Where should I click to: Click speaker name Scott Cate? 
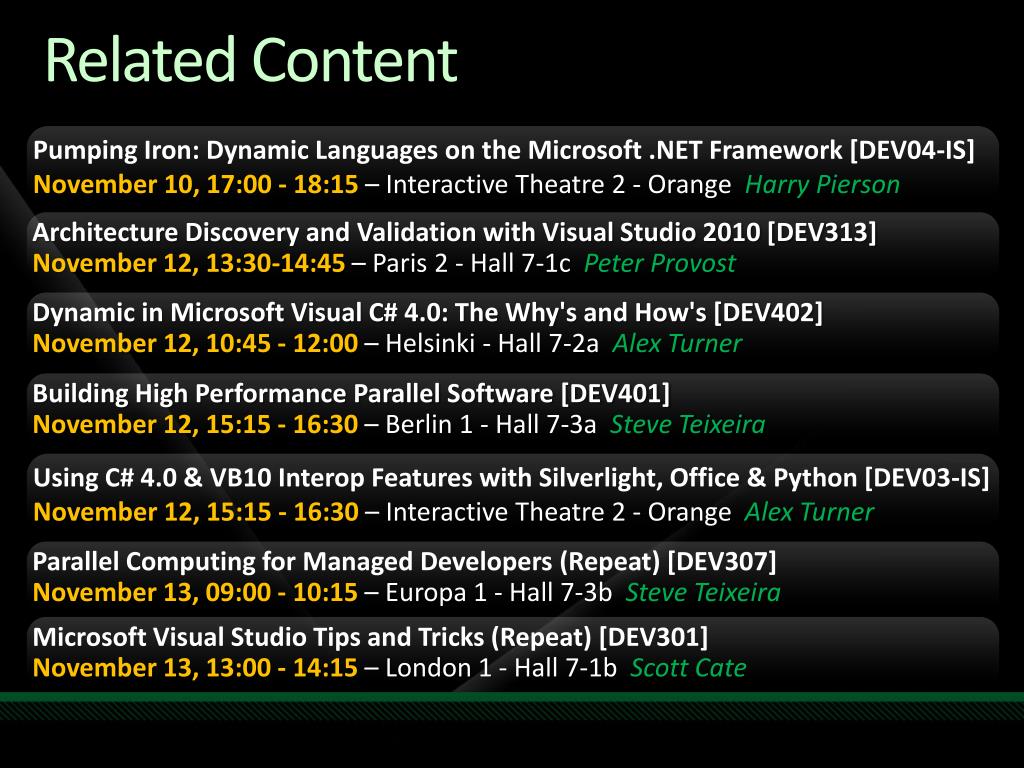pyautogui.click(x=688, y=667)
